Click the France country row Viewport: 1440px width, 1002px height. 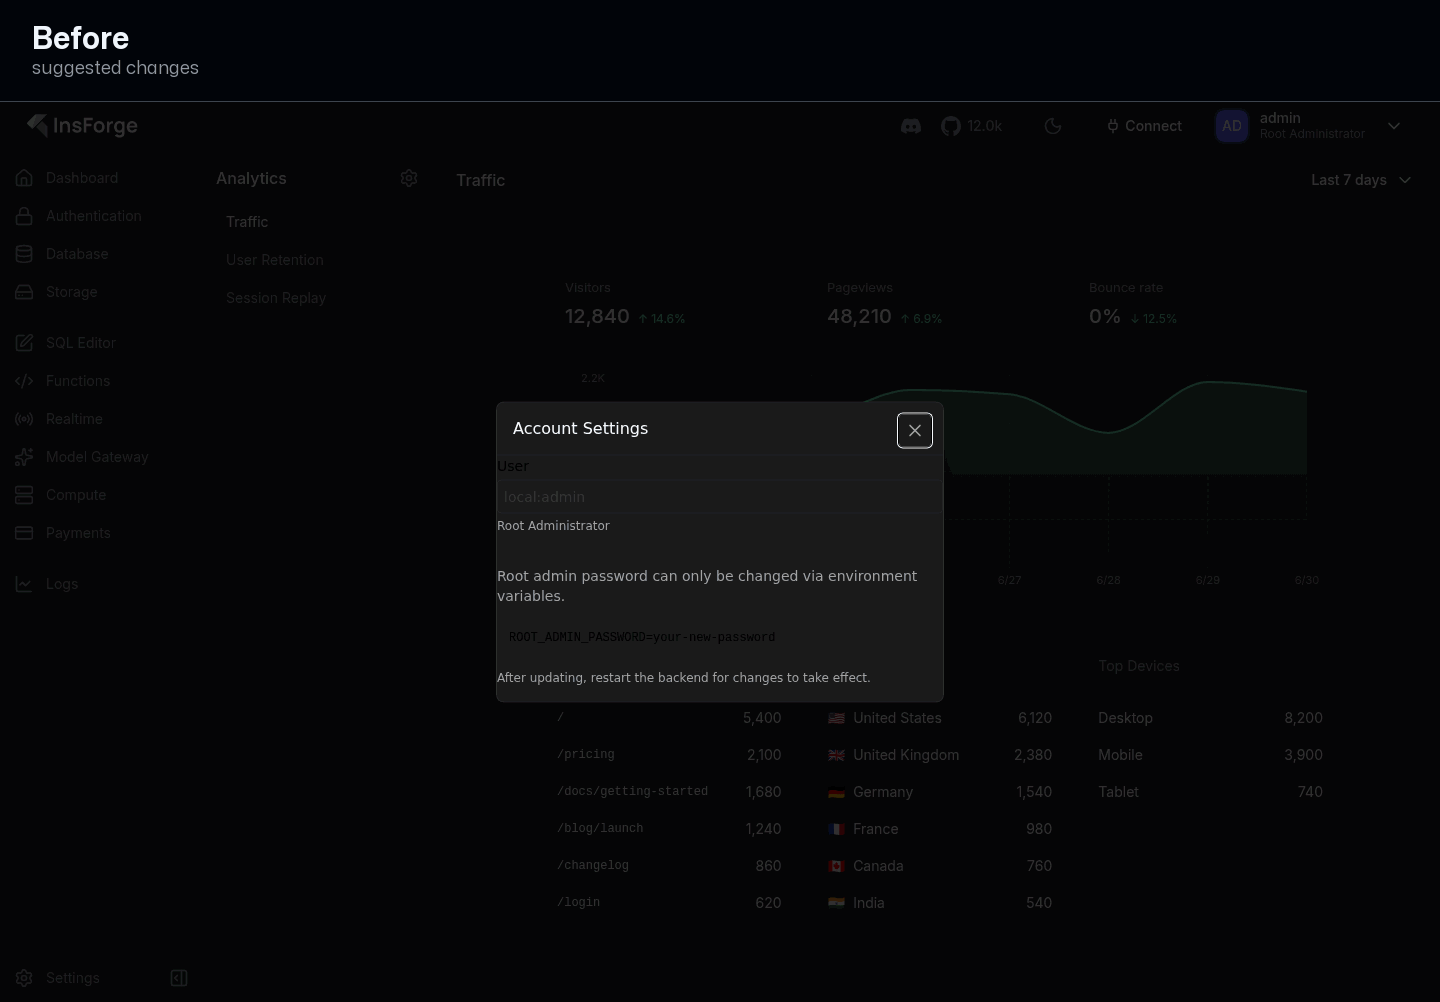[x=940, y=829]
